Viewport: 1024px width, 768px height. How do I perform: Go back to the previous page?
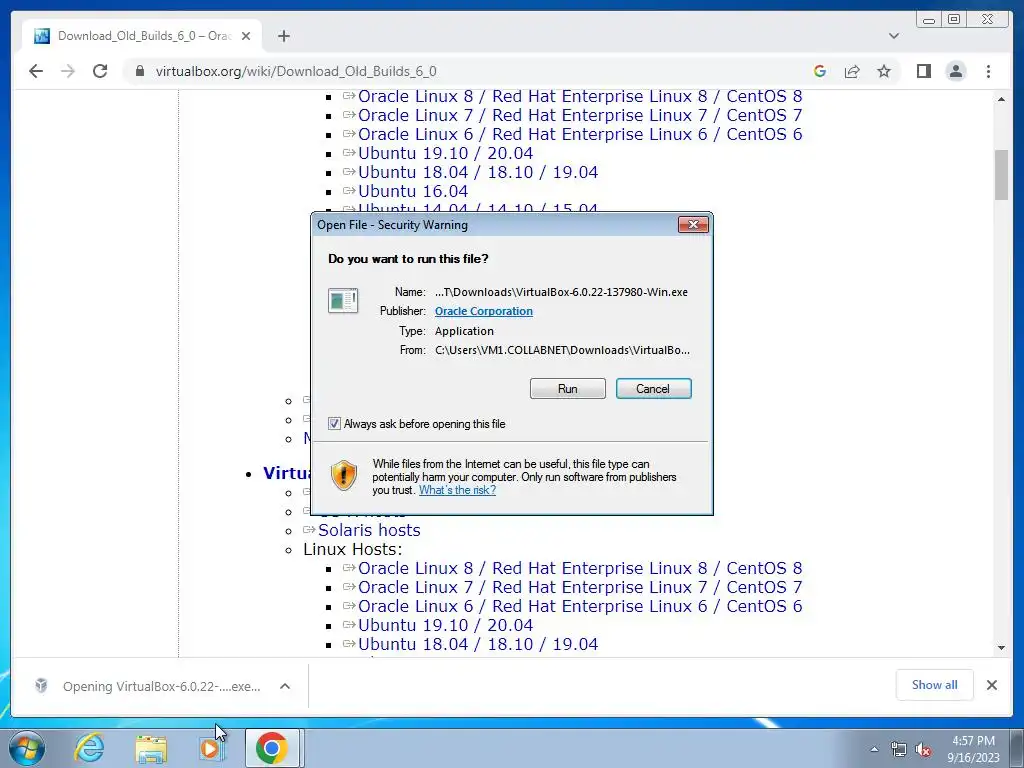pos(36,71)
